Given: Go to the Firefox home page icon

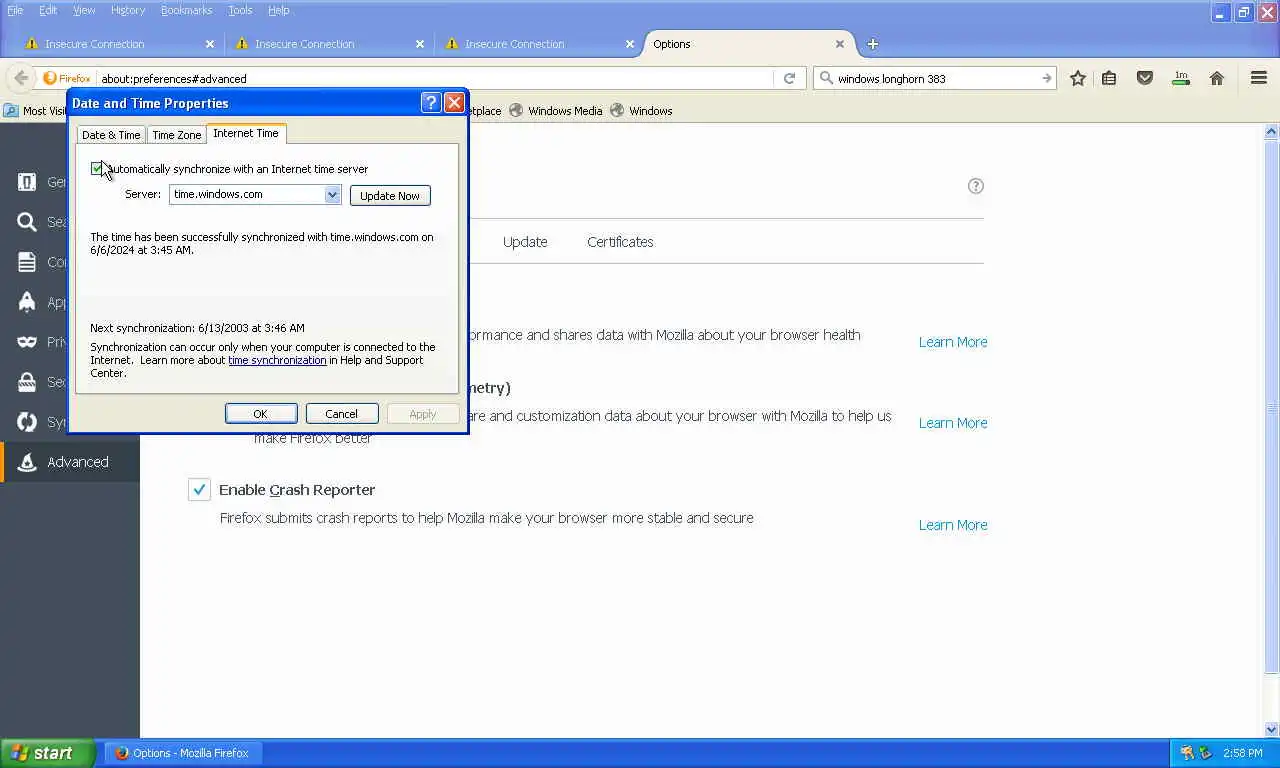Looking at the screenshot, I should [1217, 78].
